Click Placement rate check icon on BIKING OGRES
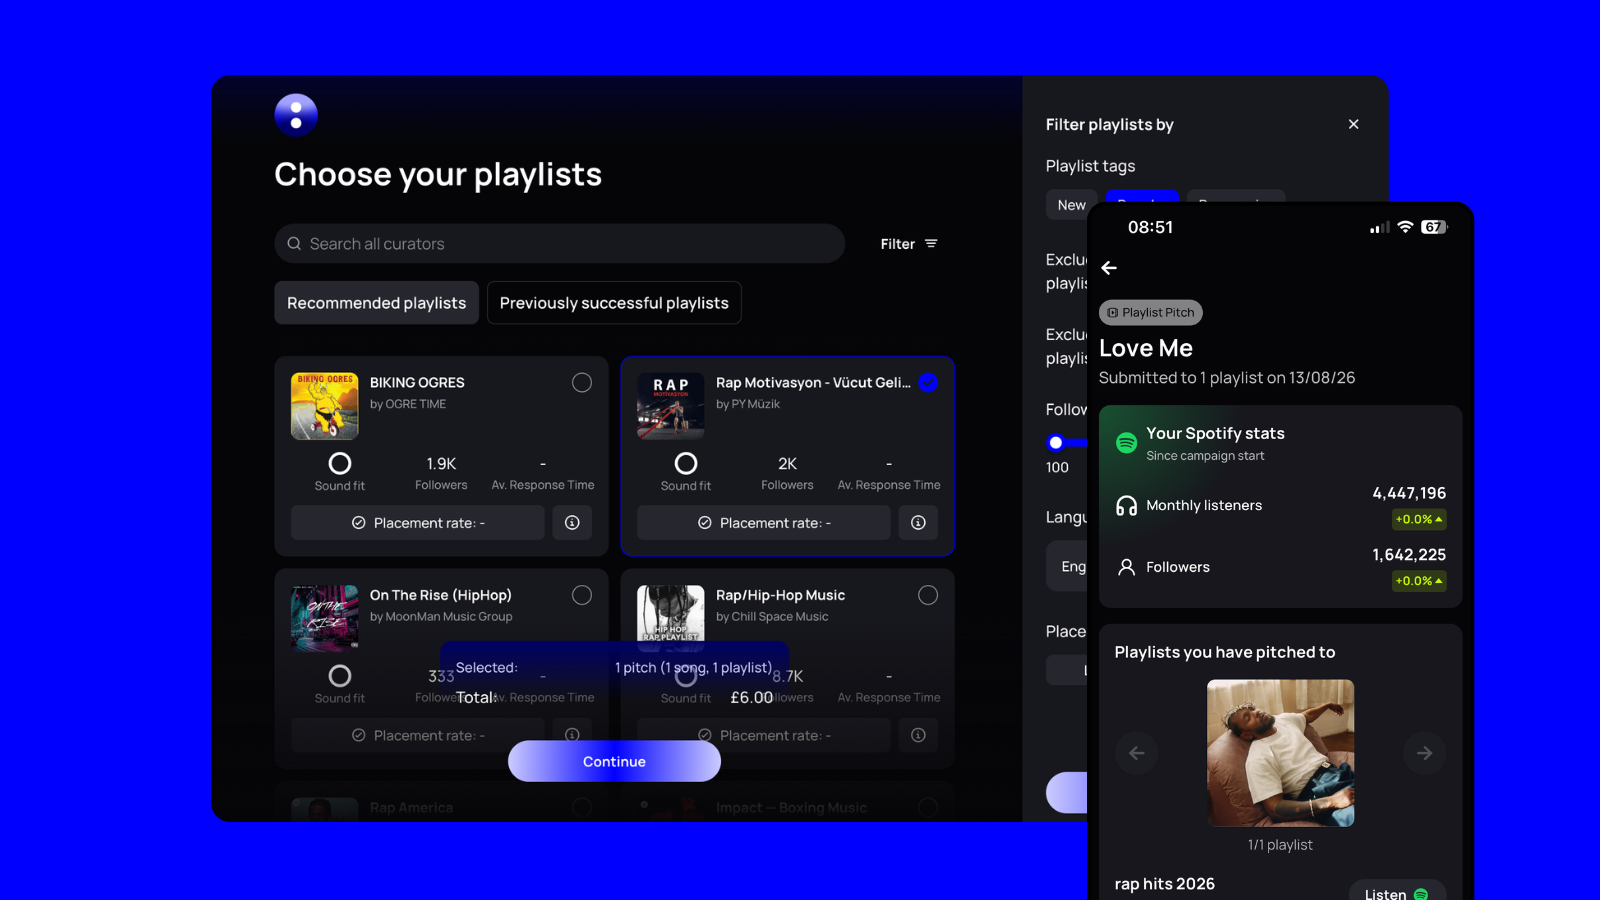This screenshot has width=1600, height=900. [x=358, y=523]
